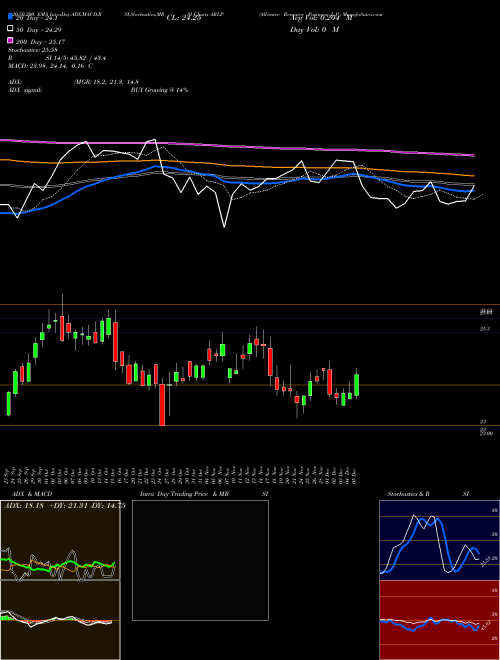The image size is (500, 660).
Task: Click the empty Intra Day Trading Price chart box
Action: (200, 560)
